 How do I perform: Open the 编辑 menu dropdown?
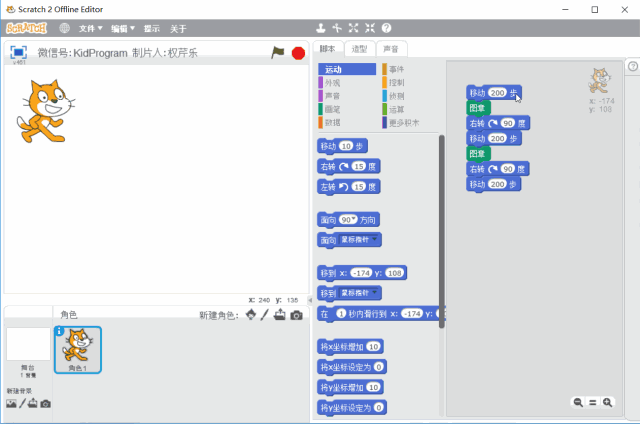coord(123,29)
